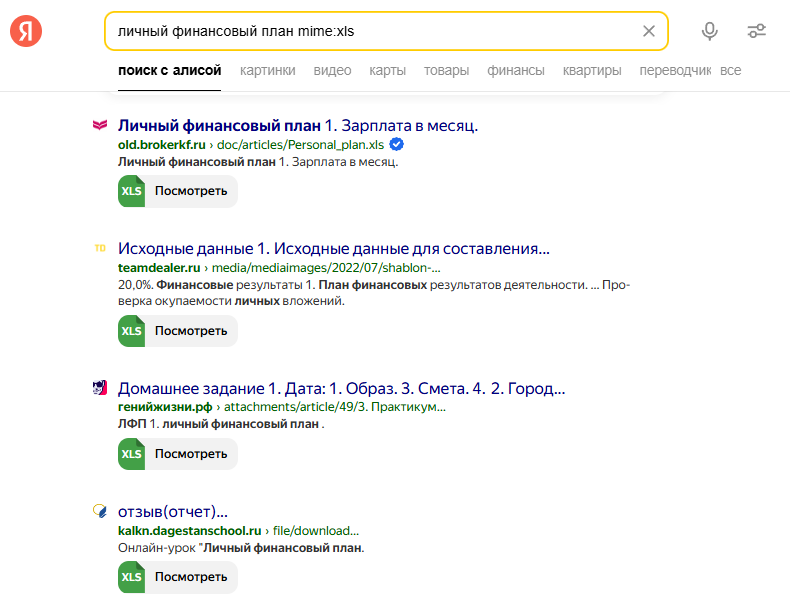Open the 'отзыв(отчет)...' result link
This screenshot has width=790, height=612.
[173, 512]
